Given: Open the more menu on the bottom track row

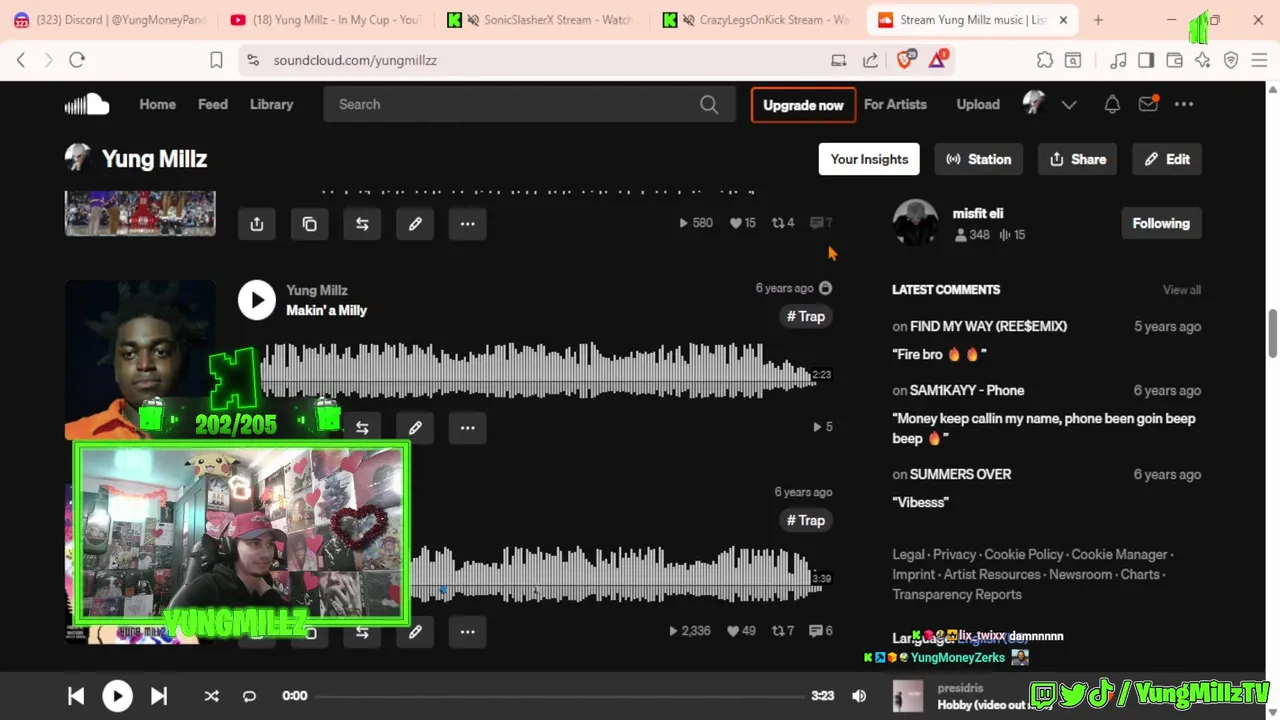Looking at the screenshot, I should (467, 632).
